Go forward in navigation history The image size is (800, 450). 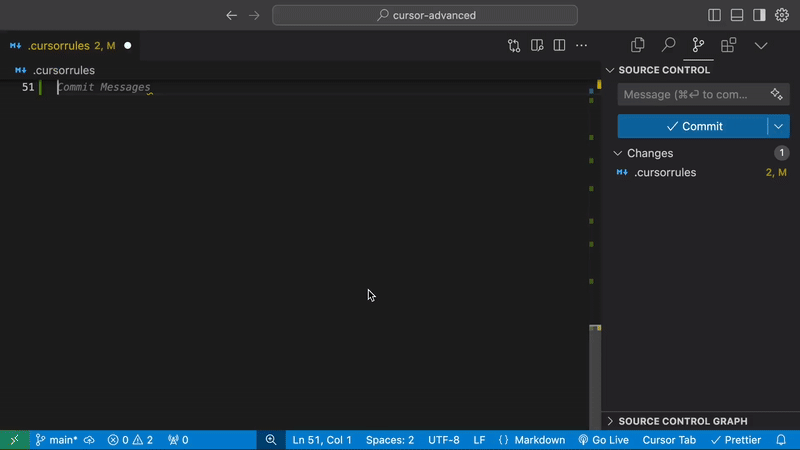(x=254, y=15)
